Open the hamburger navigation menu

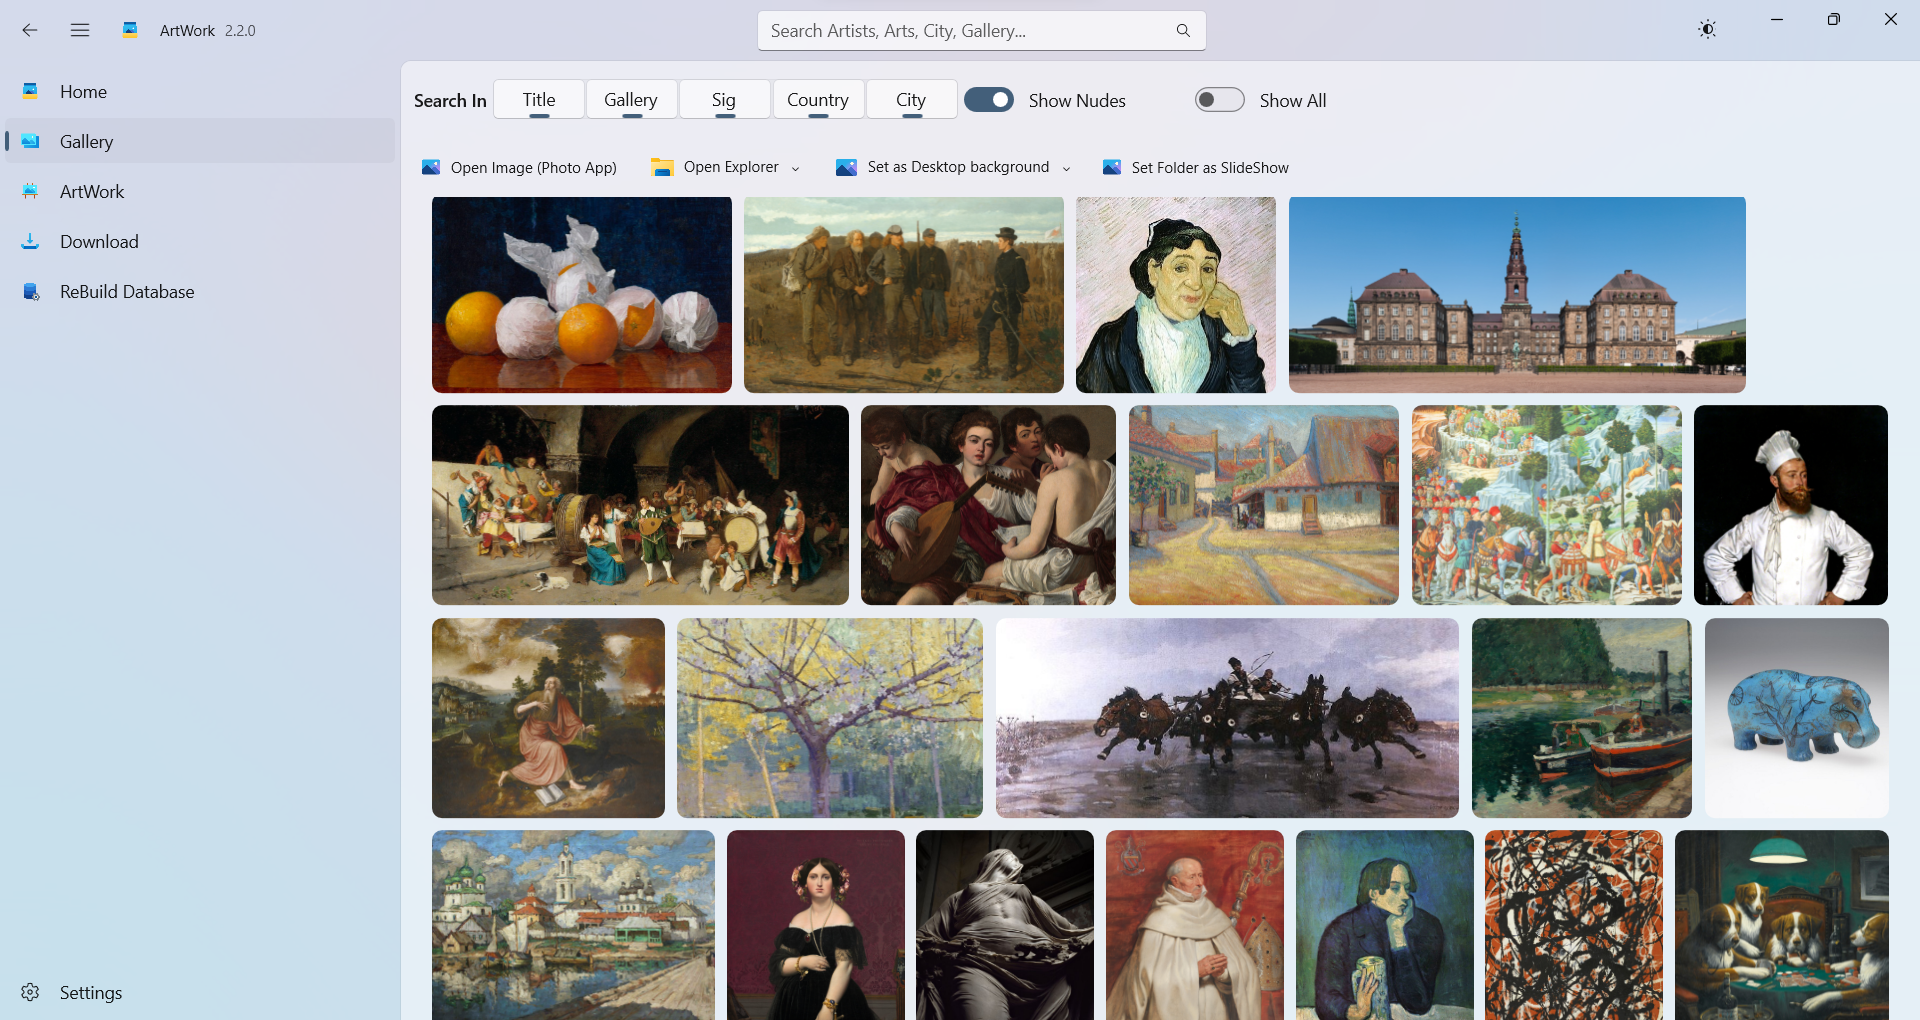coord(80,30)
